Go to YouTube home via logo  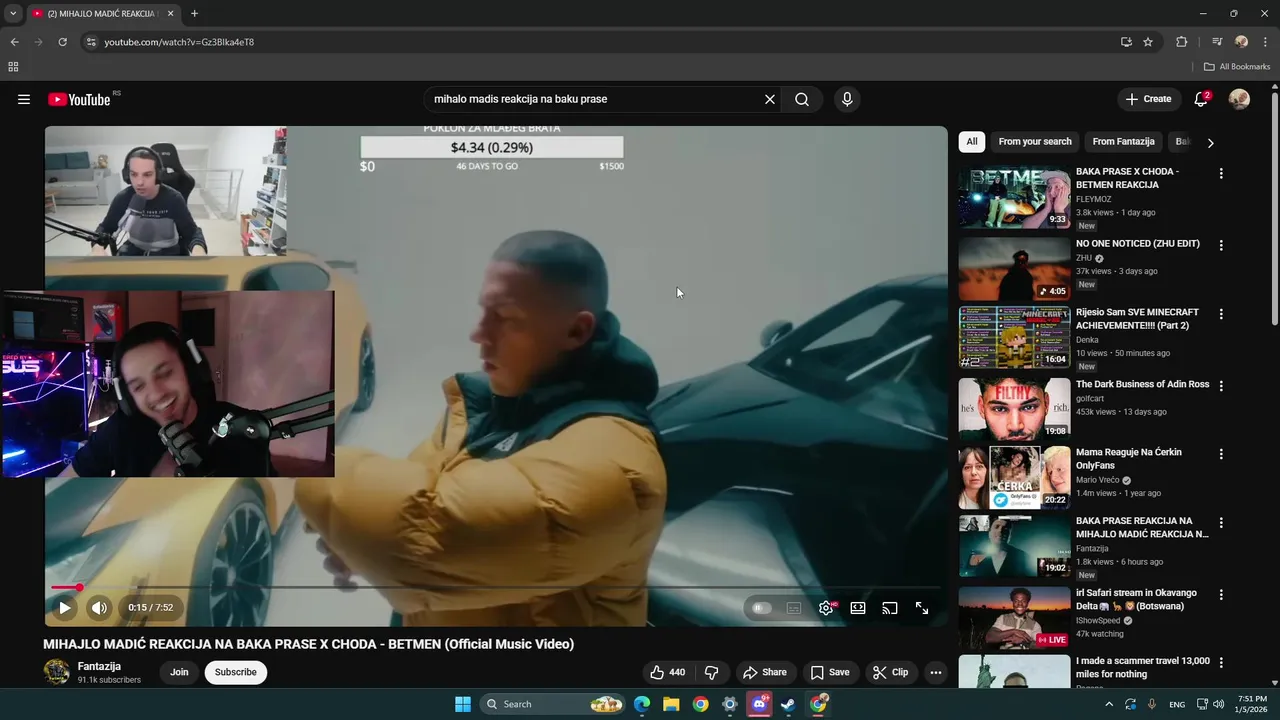coord(79,99)
